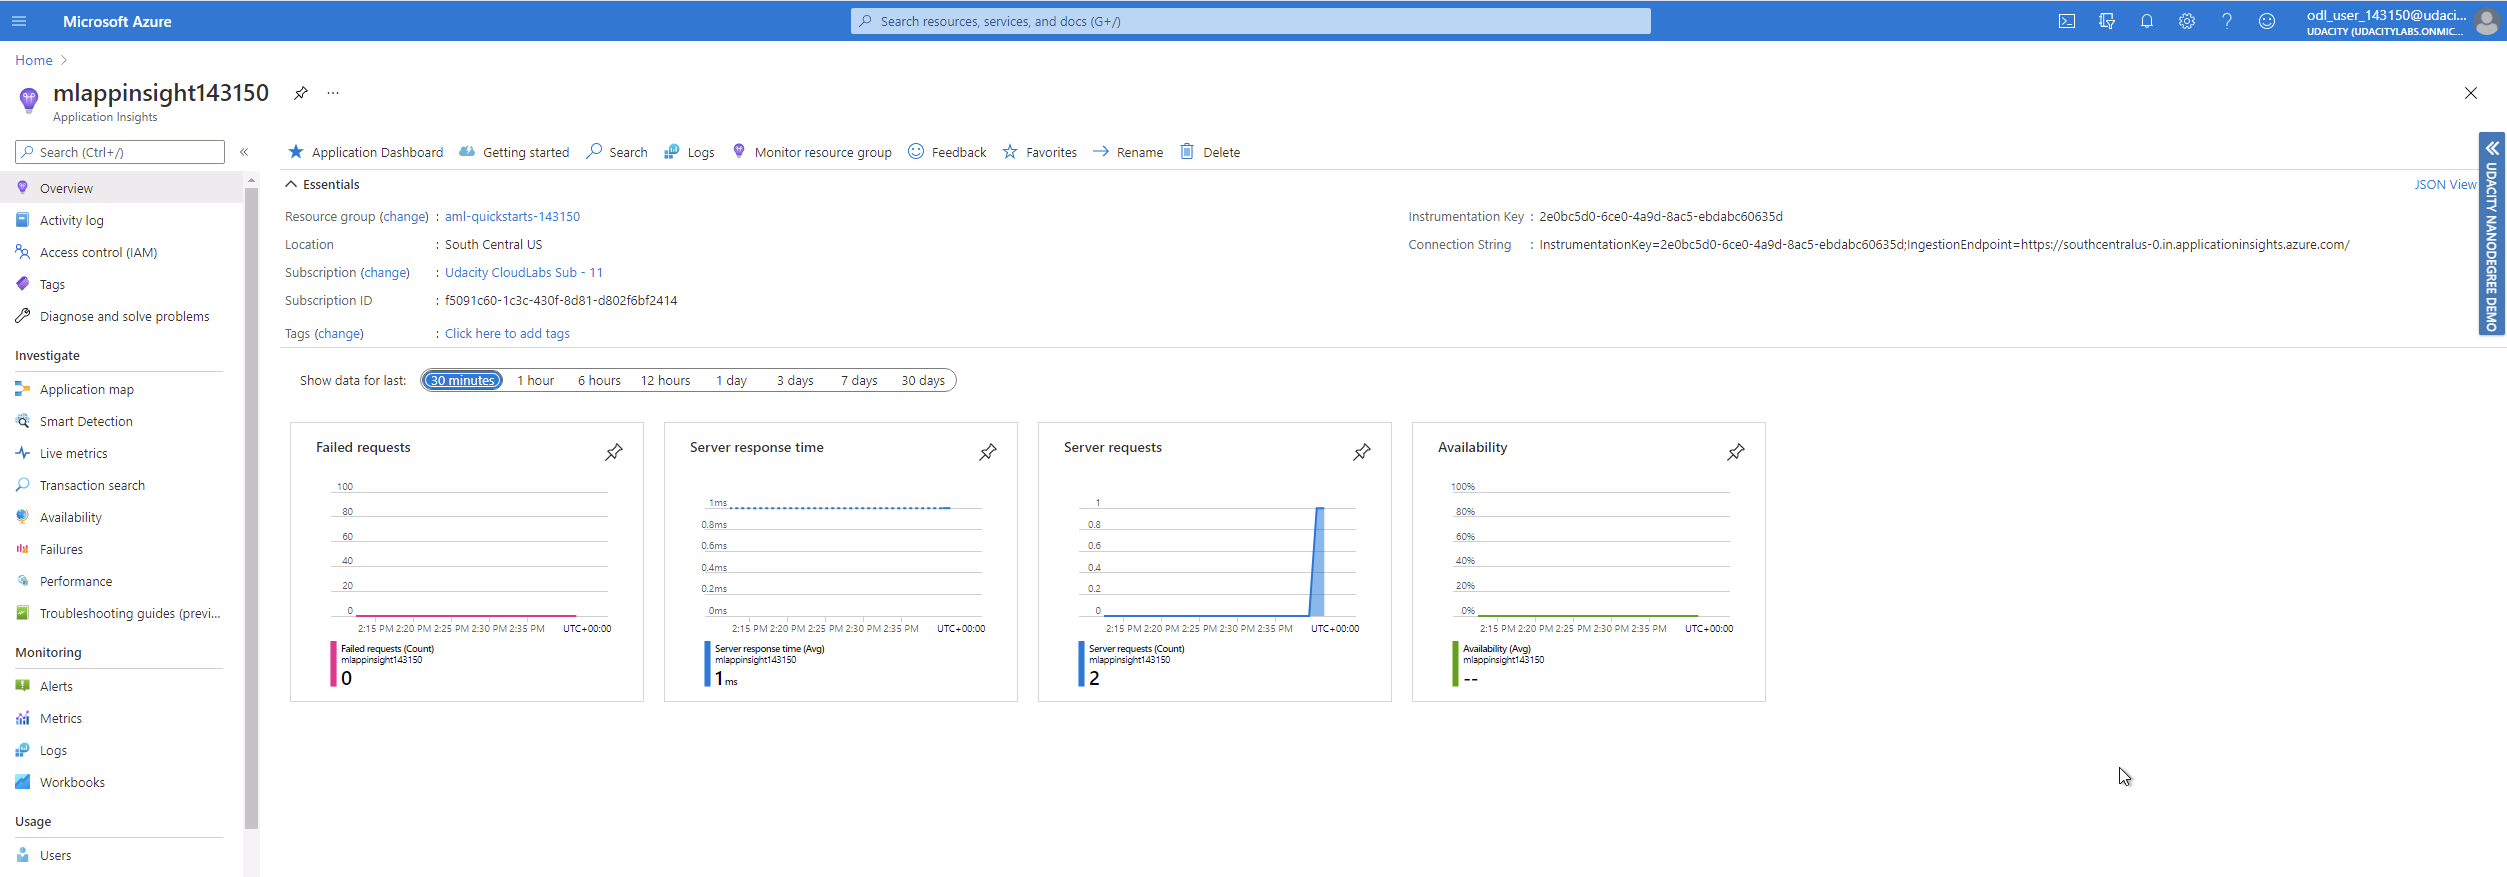Click here to add tags link
This screenshot has height=877, width=2507.
(507, 333)
